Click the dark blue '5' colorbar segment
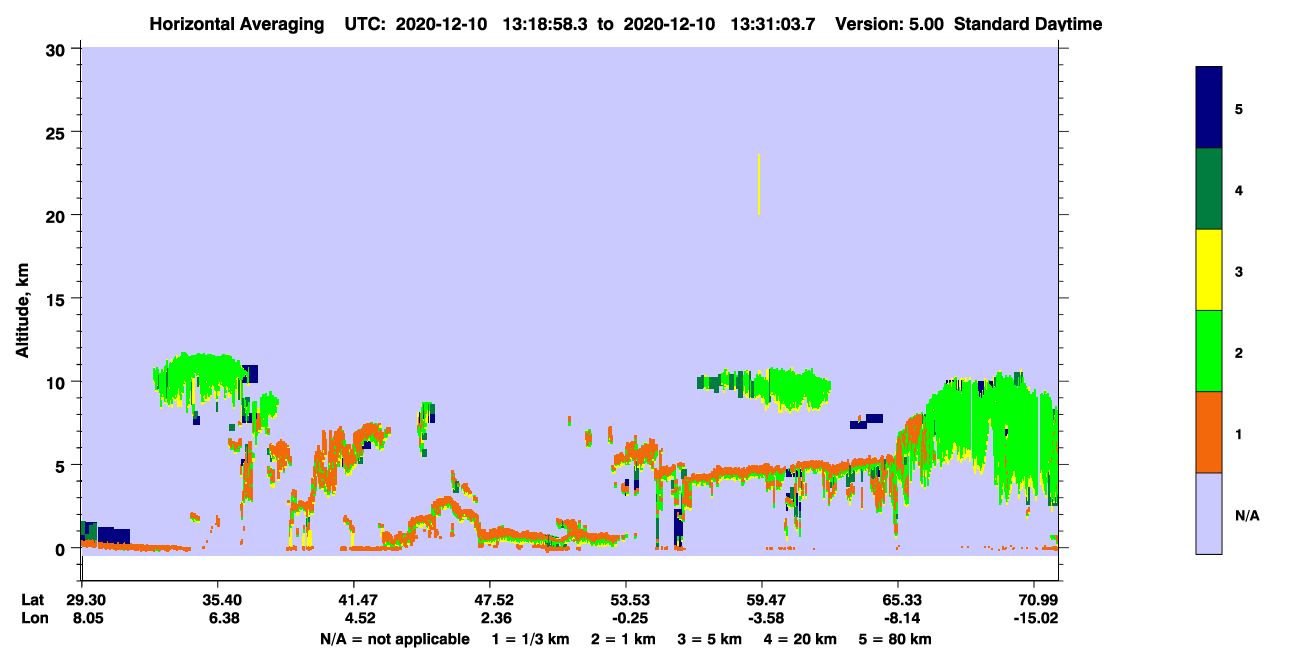Image resolution: width=1300 pixels, height=667 pixels. click(x=1209, y=107)
